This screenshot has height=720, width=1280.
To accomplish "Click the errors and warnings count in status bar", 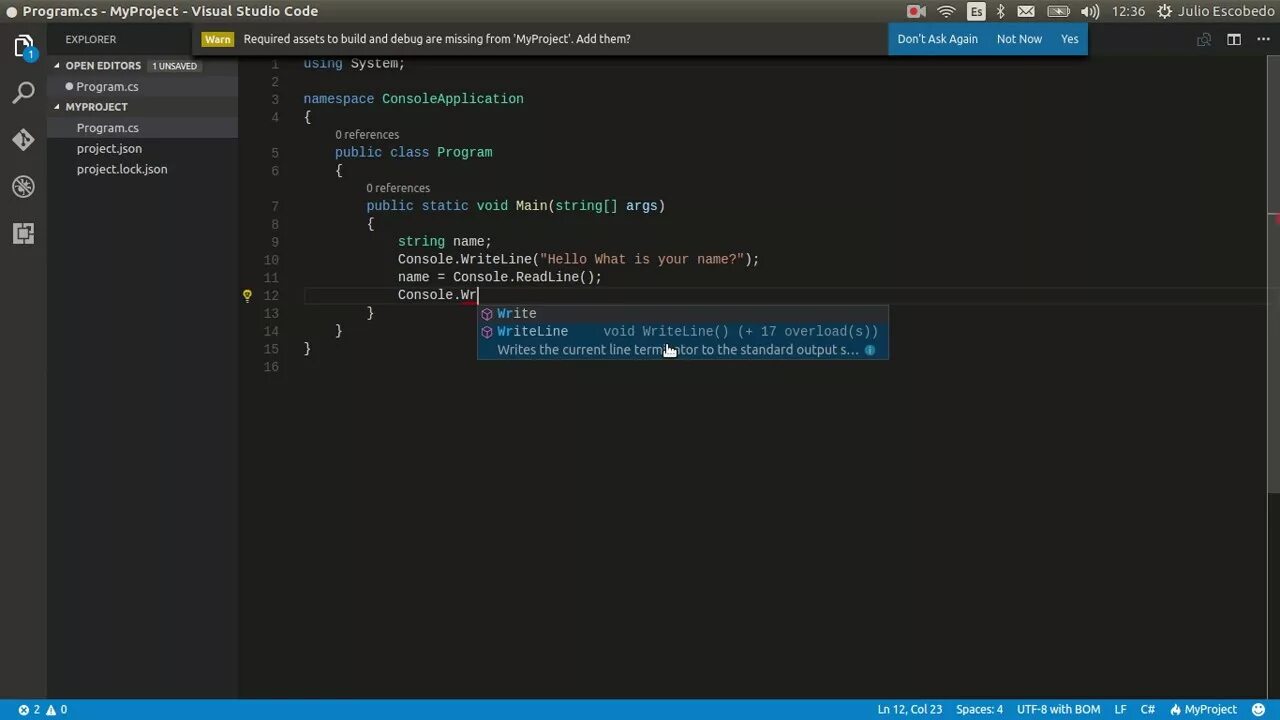I will point(42,709).
